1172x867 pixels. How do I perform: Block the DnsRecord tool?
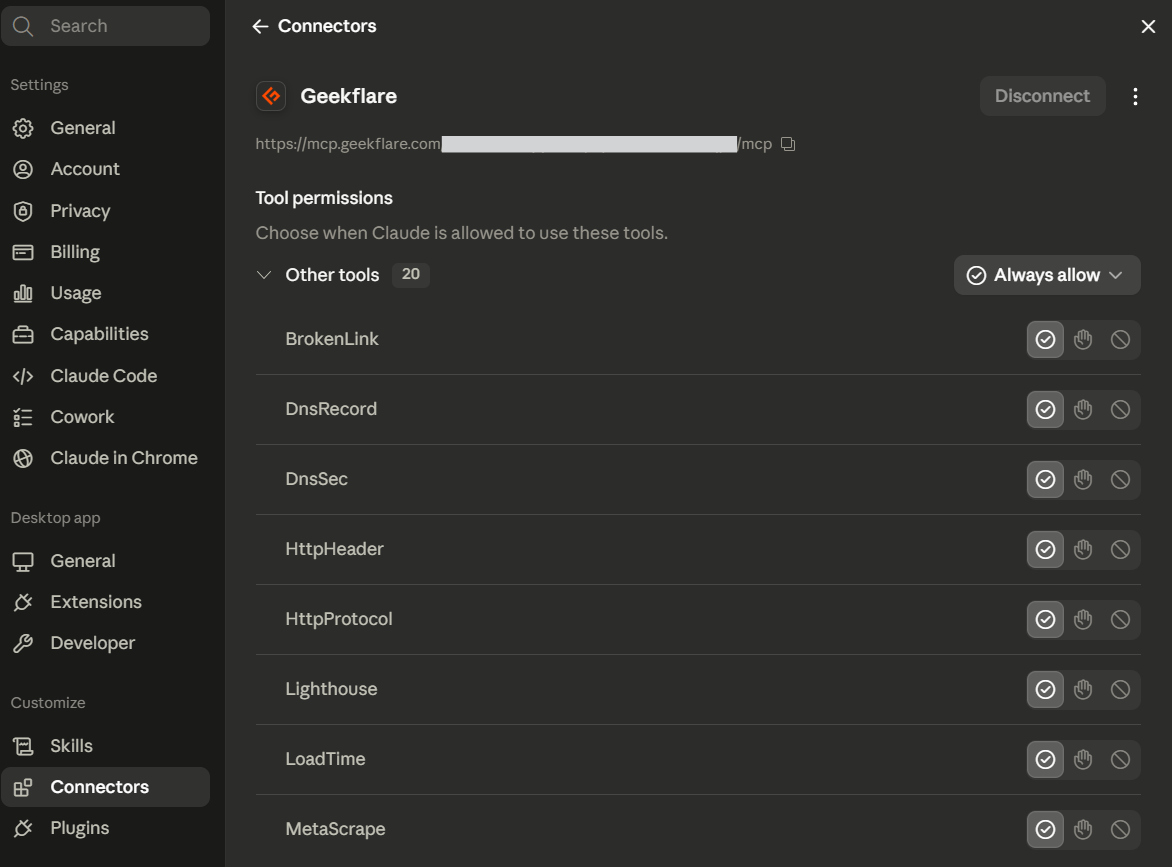pyautogui.click(x=1120, y=410)
